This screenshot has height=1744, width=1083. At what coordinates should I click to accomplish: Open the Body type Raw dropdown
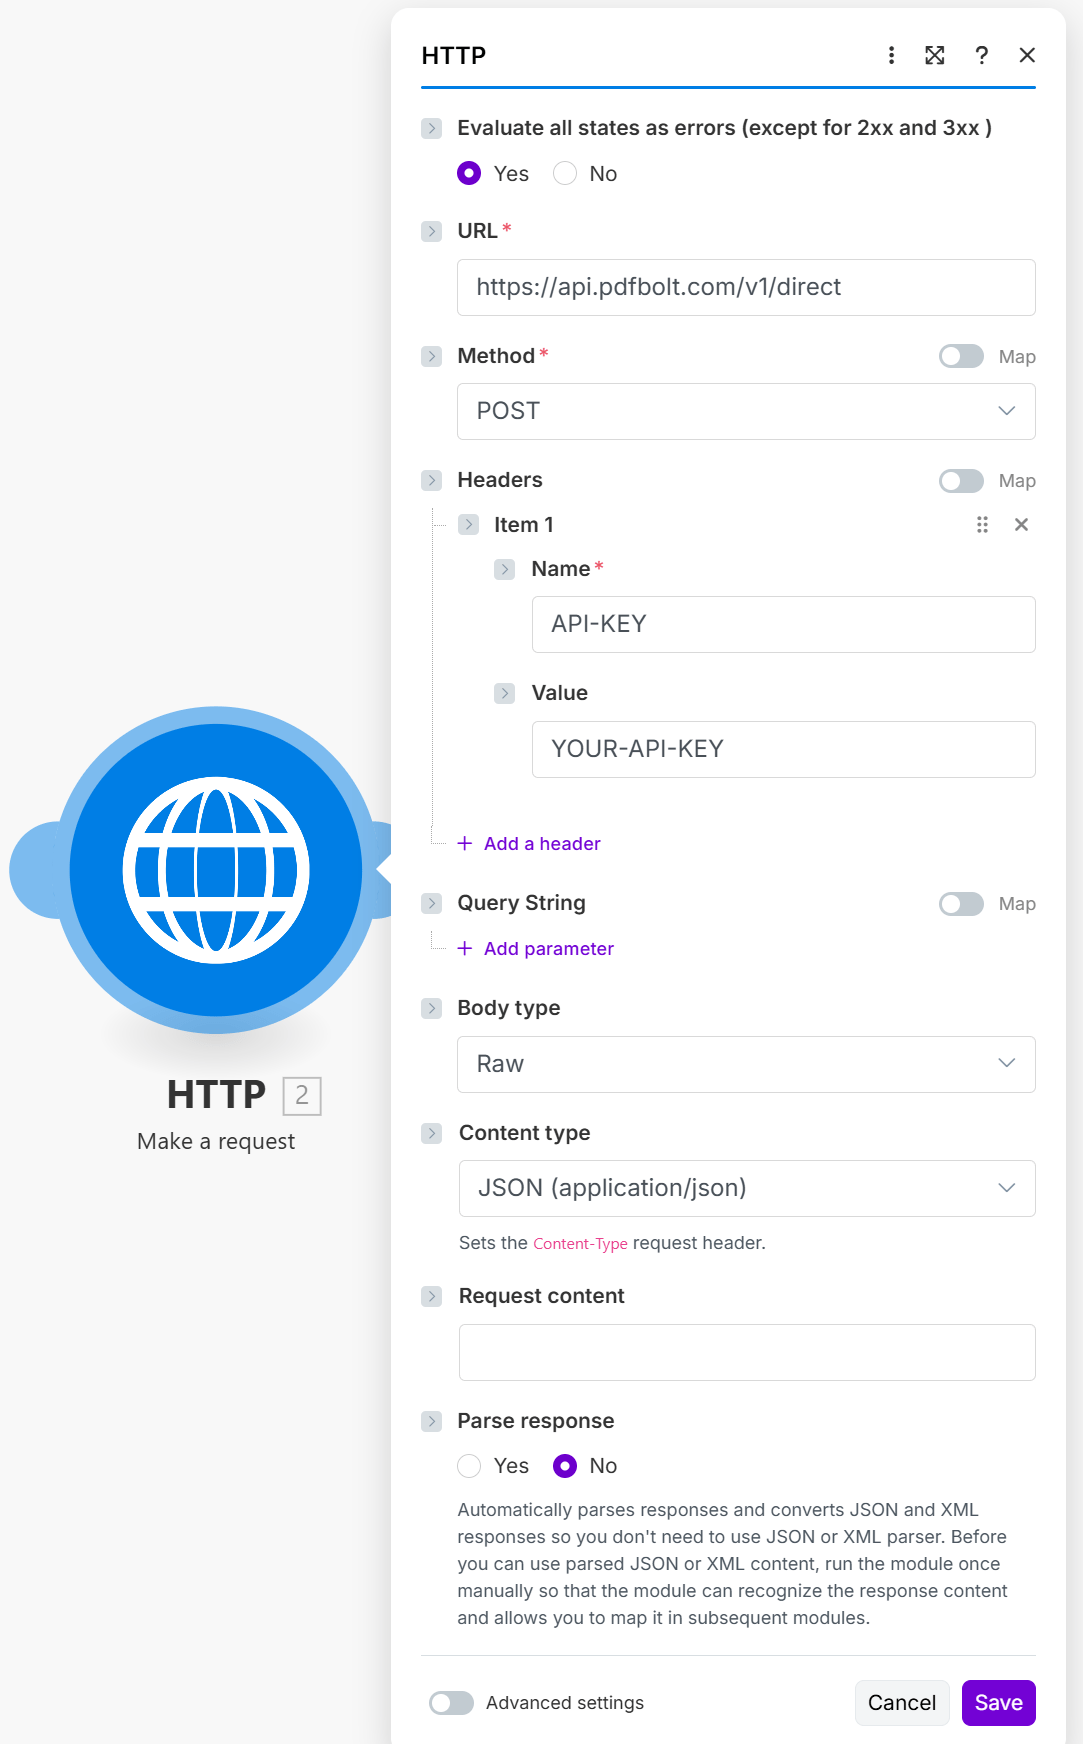pos(746,1064)
